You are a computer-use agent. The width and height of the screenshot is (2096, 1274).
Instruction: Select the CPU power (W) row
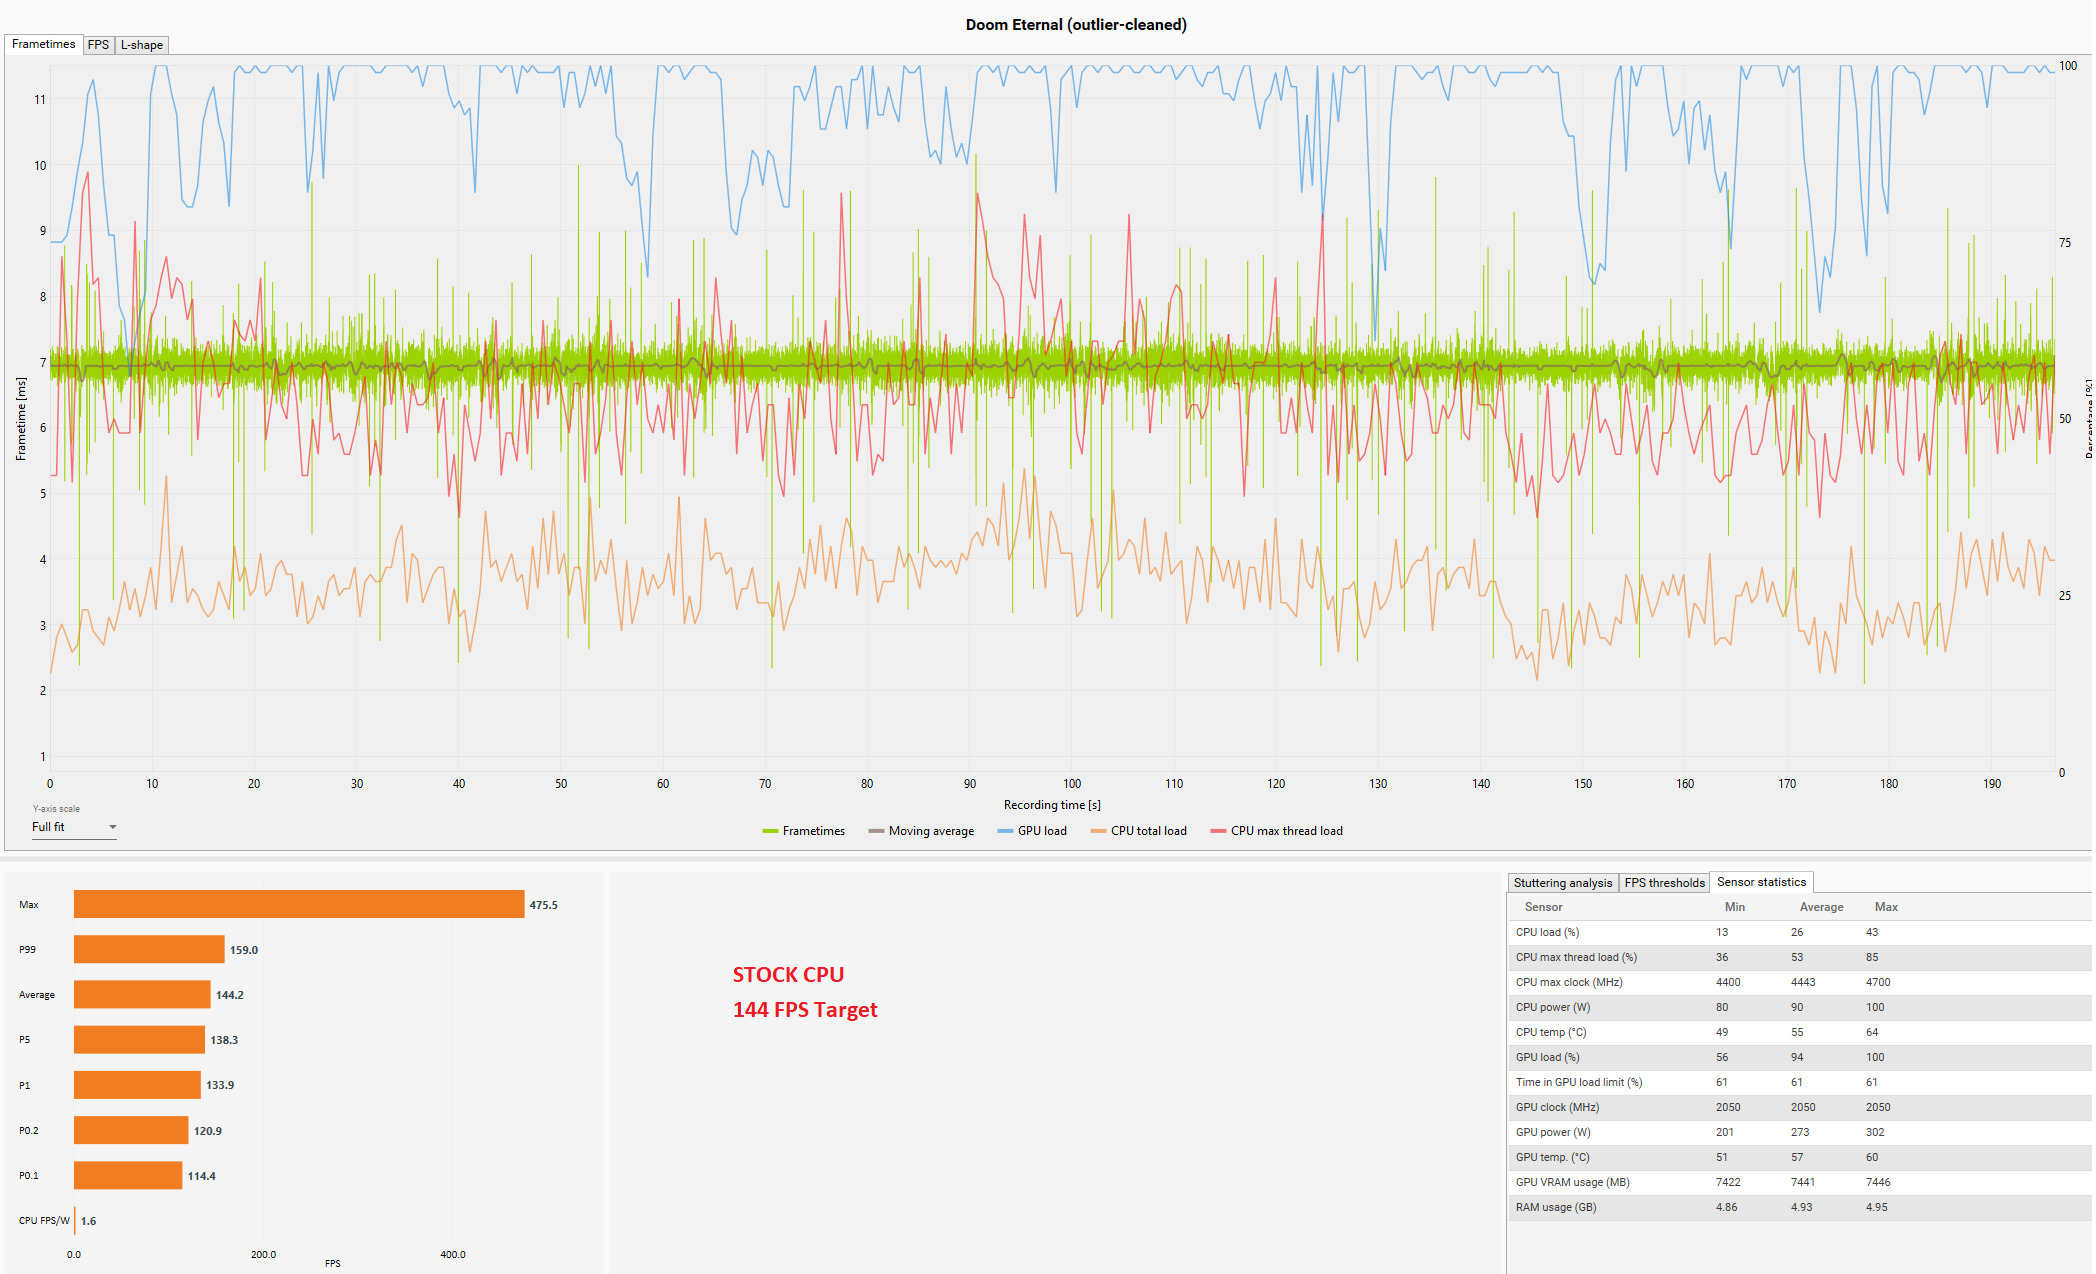click(x=1799, y=1007)
